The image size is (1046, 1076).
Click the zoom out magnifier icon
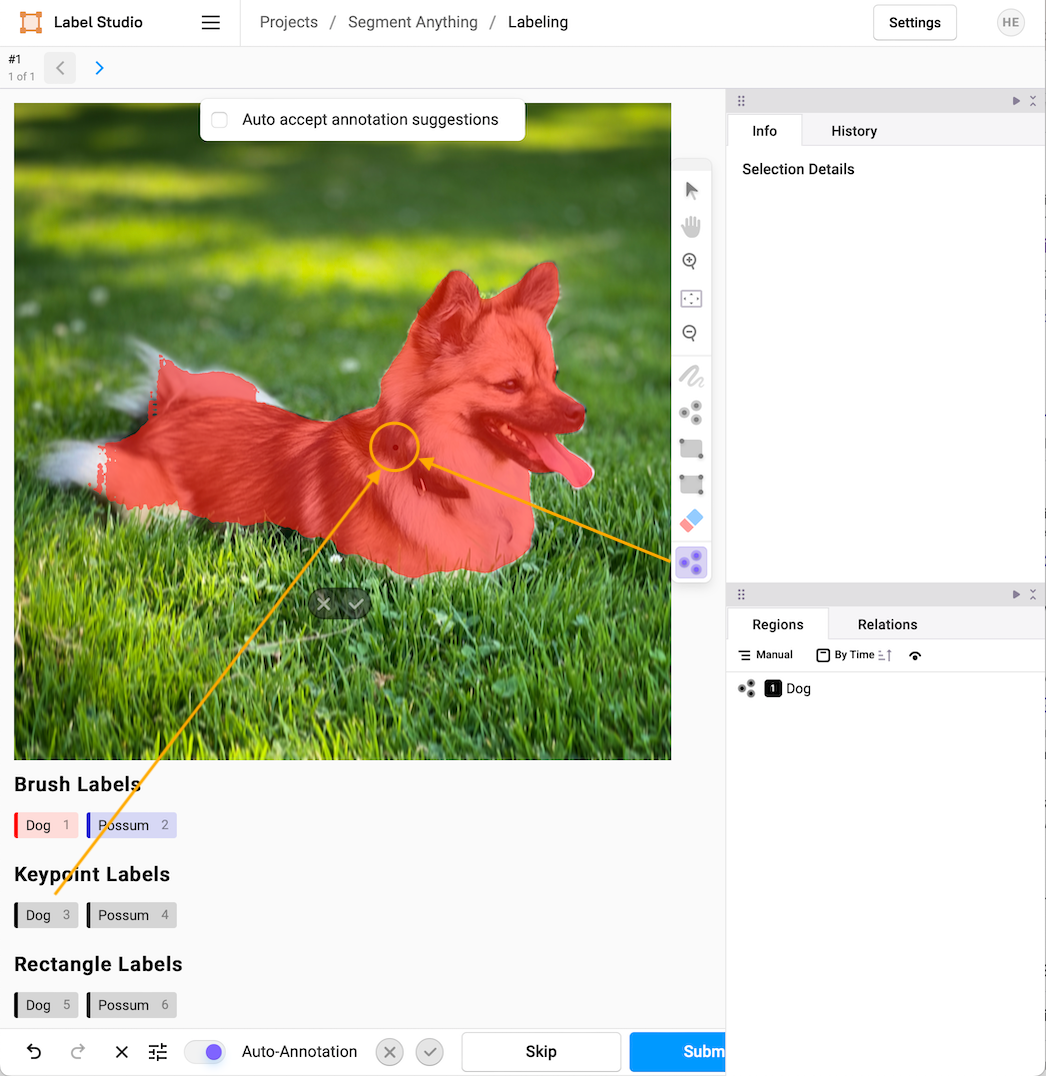tap(690, 334)
